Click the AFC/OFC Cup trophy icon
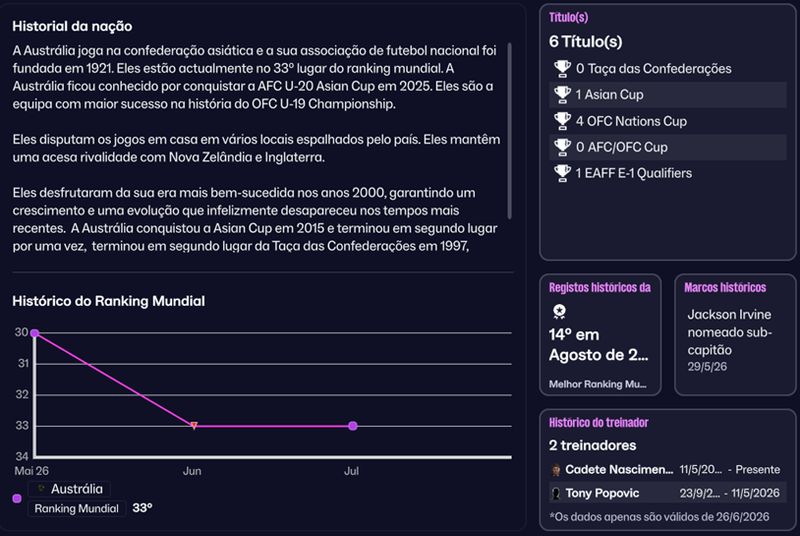 tap(562, 147)
